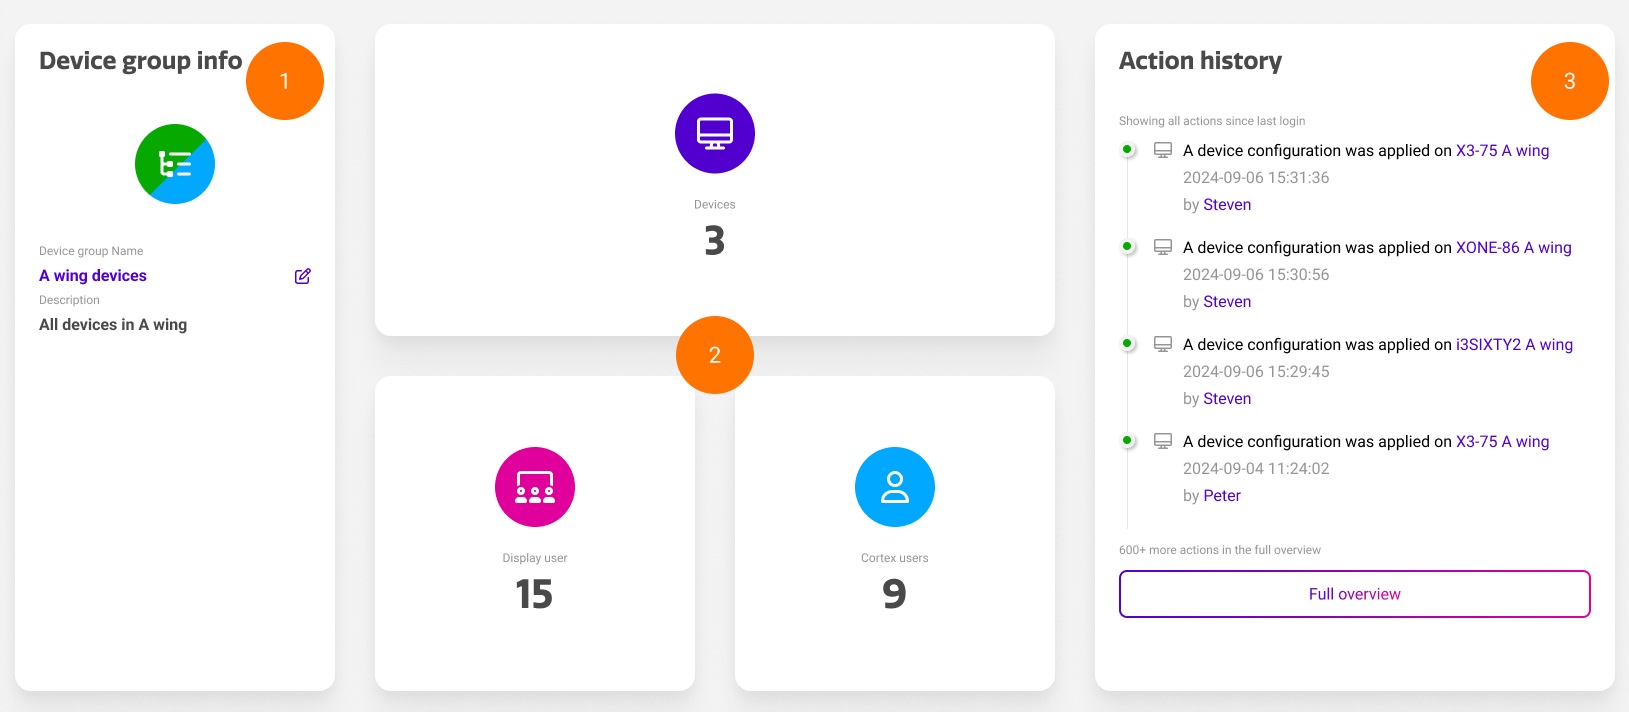Click monitor icon of i3SIXTY2 history entry
Screen dimensions: 1629x712
(x=1163, y=344)
